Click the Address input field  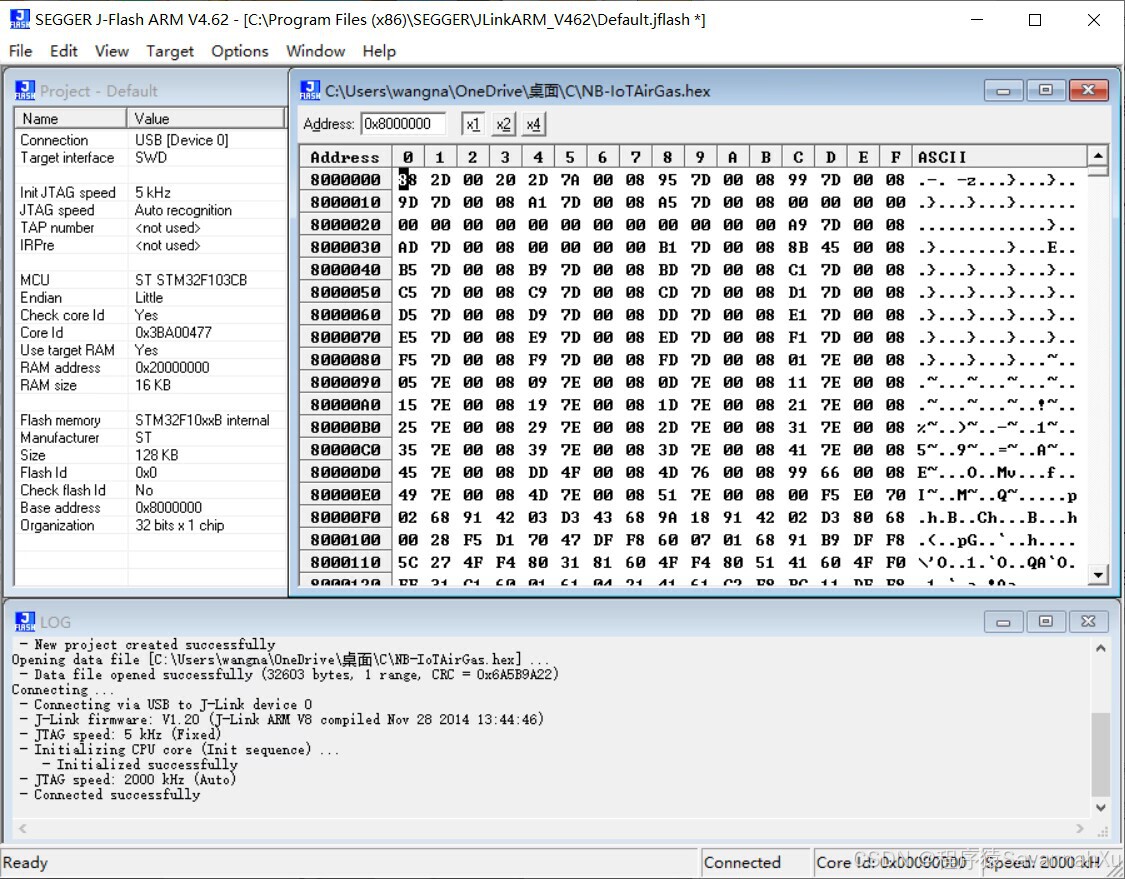point(403,124)
